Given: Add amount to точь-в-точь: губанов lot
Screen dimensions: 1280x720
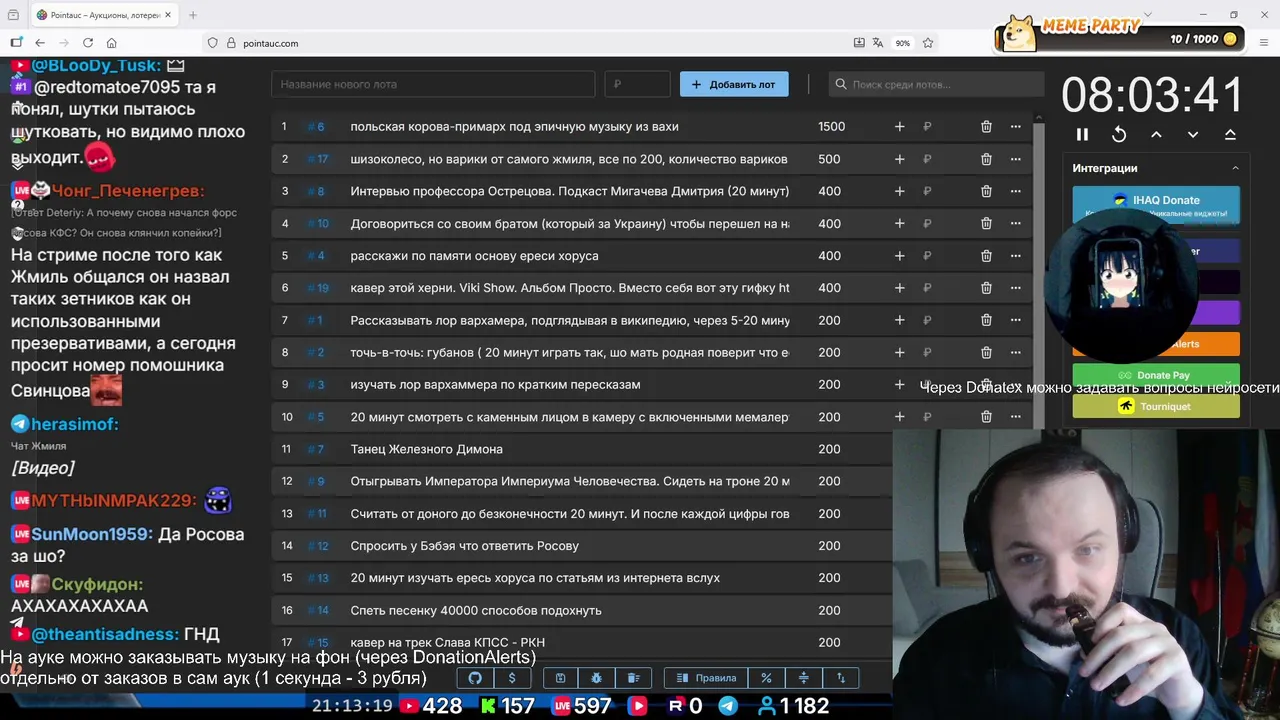Looking at the screenshot, I should click(x=899, y=352).
